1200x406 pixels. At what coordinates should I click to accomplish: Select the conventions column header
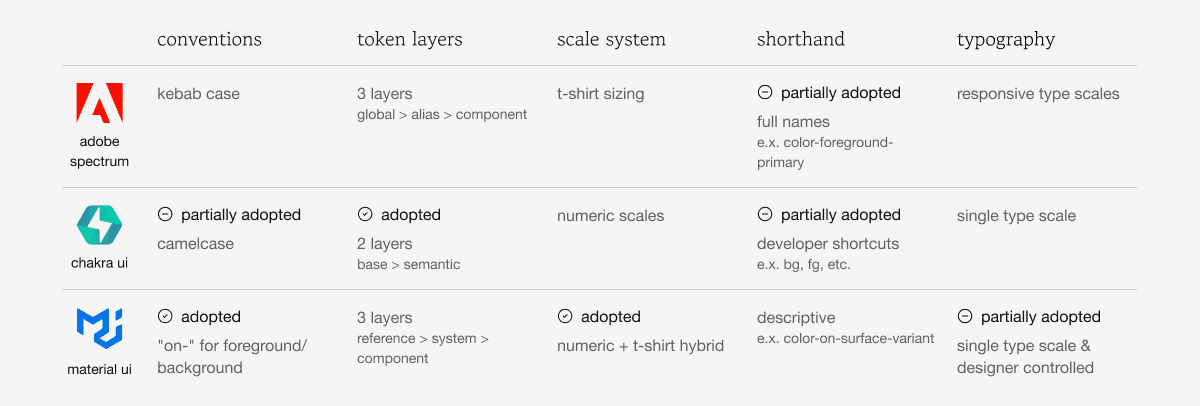click(209, 40)
